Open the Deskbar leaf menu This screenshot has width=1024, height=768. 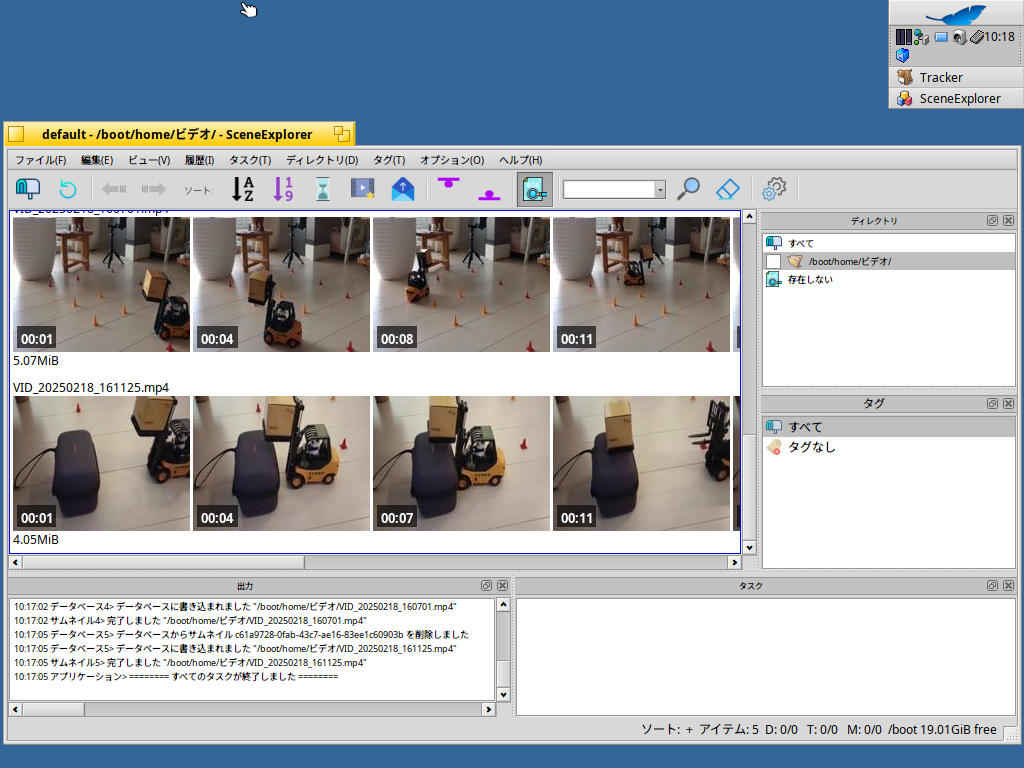(x=956, y=13)
